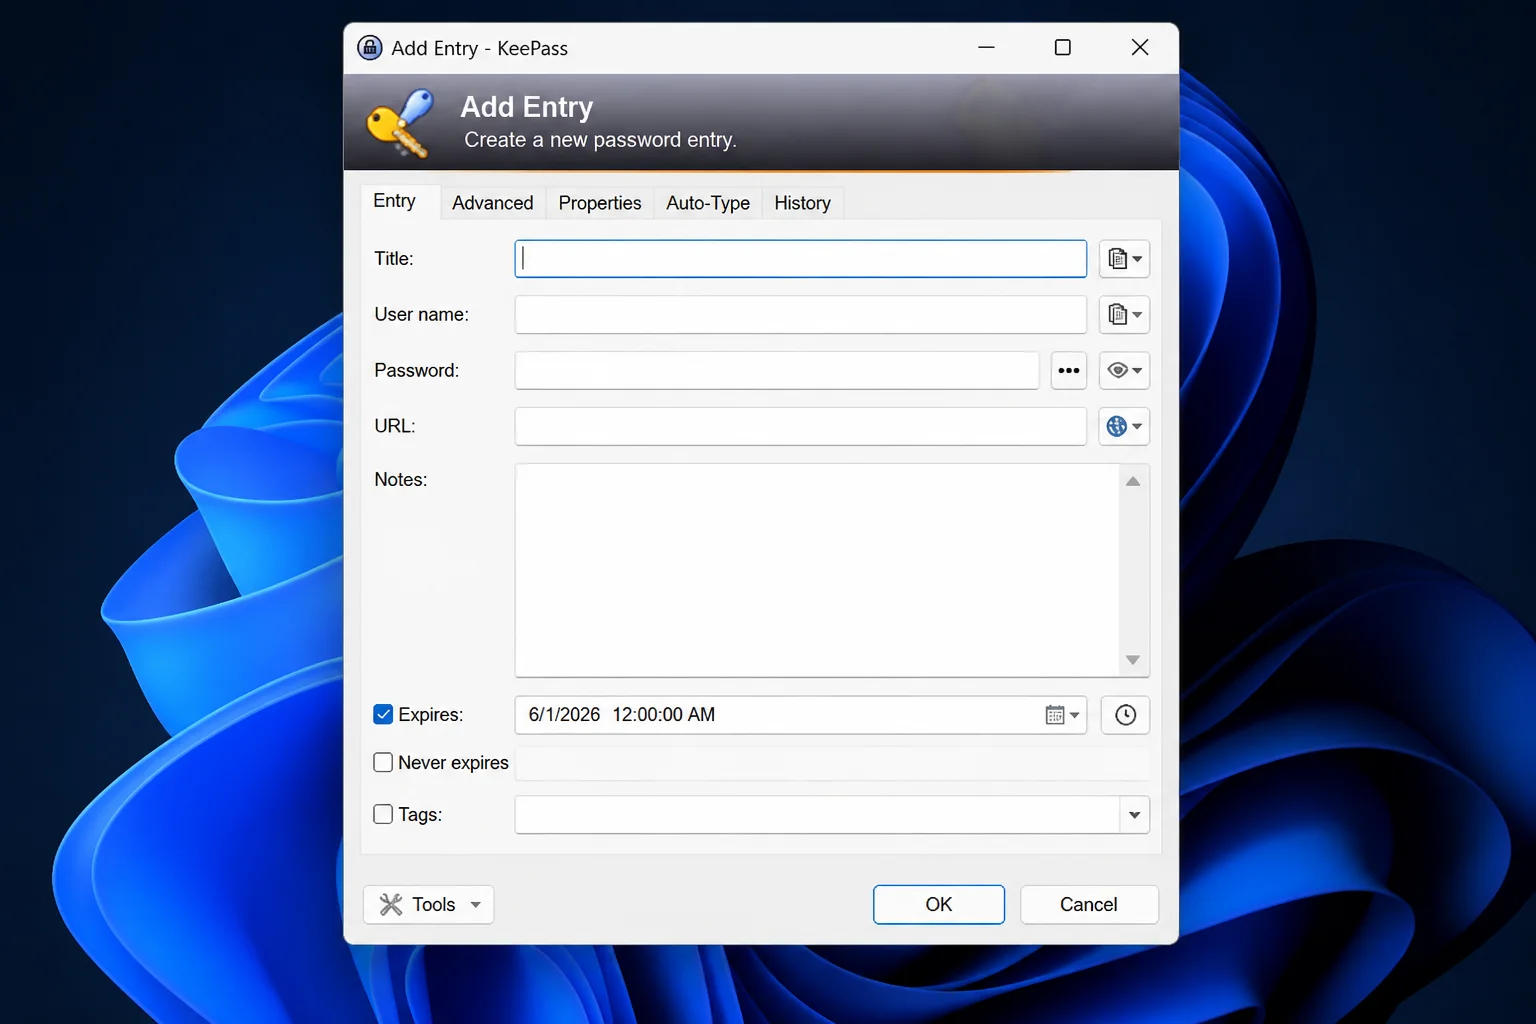Open the Auto-Type tab
The image size is (1536, 1024).
708,203
